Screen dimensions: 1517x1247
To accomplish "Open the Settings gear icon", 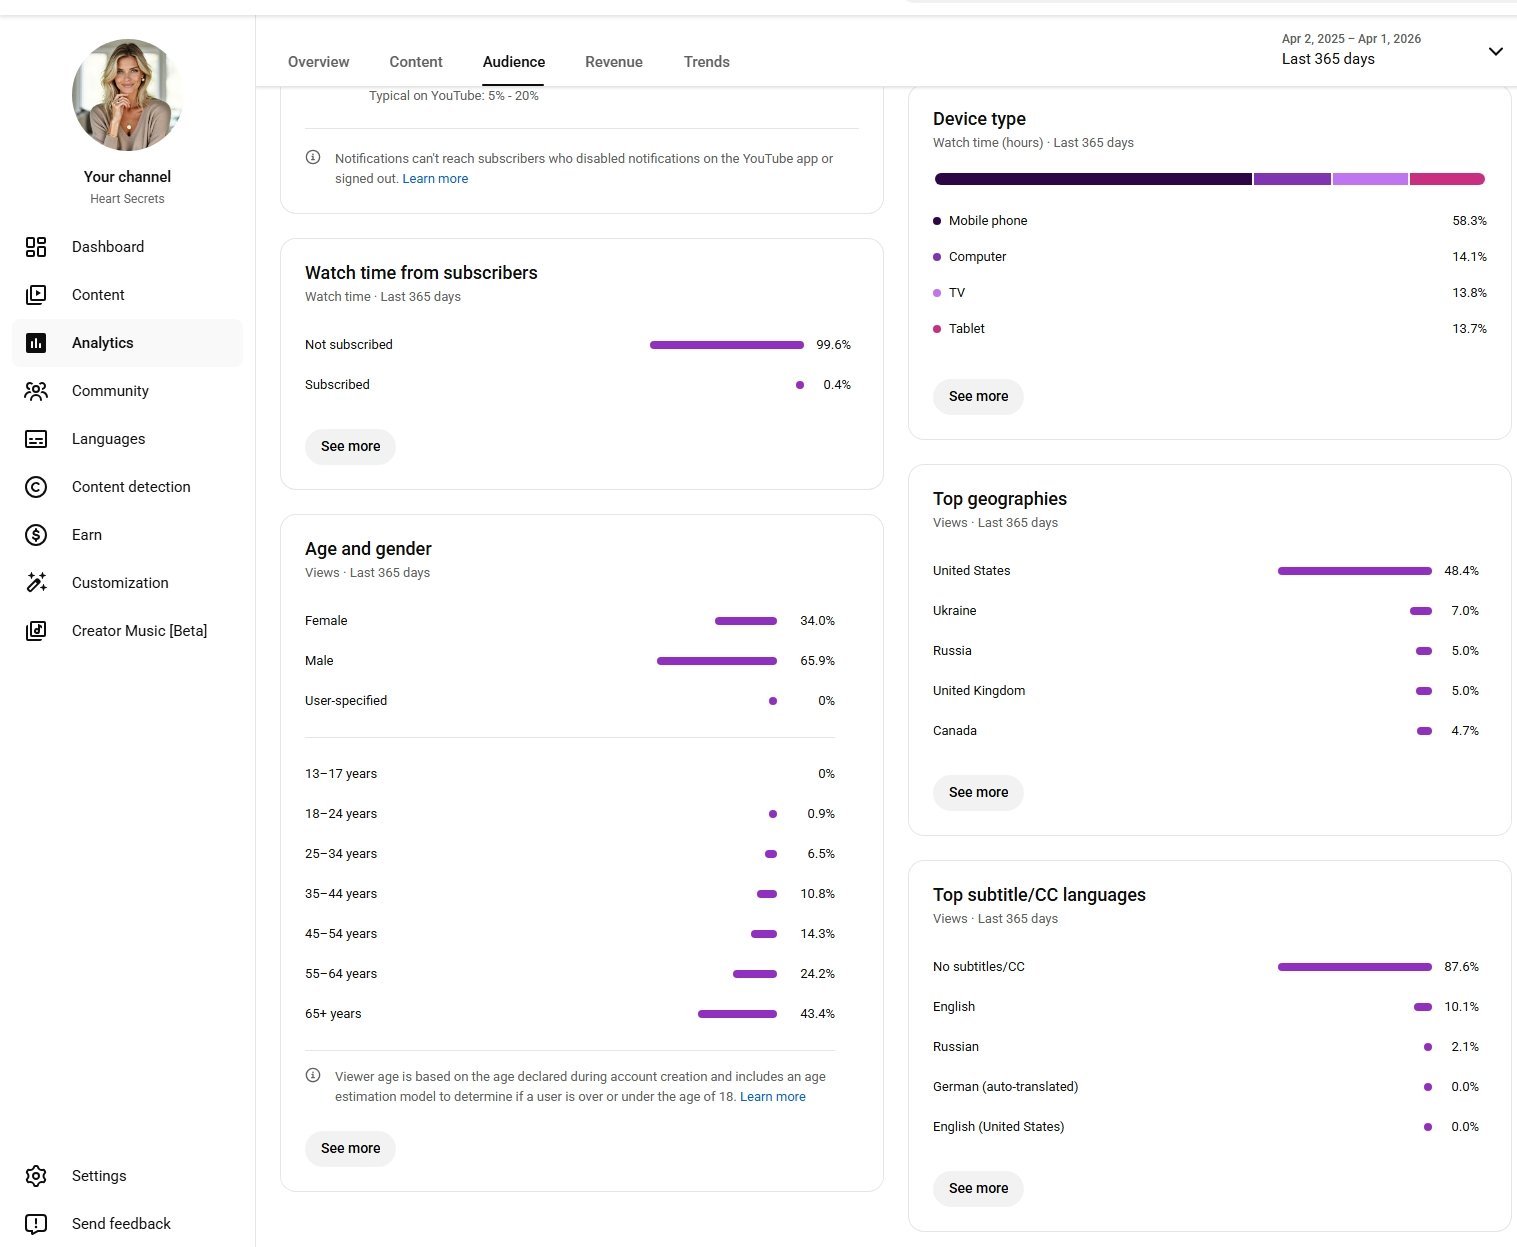I will tap(36, 1176).
